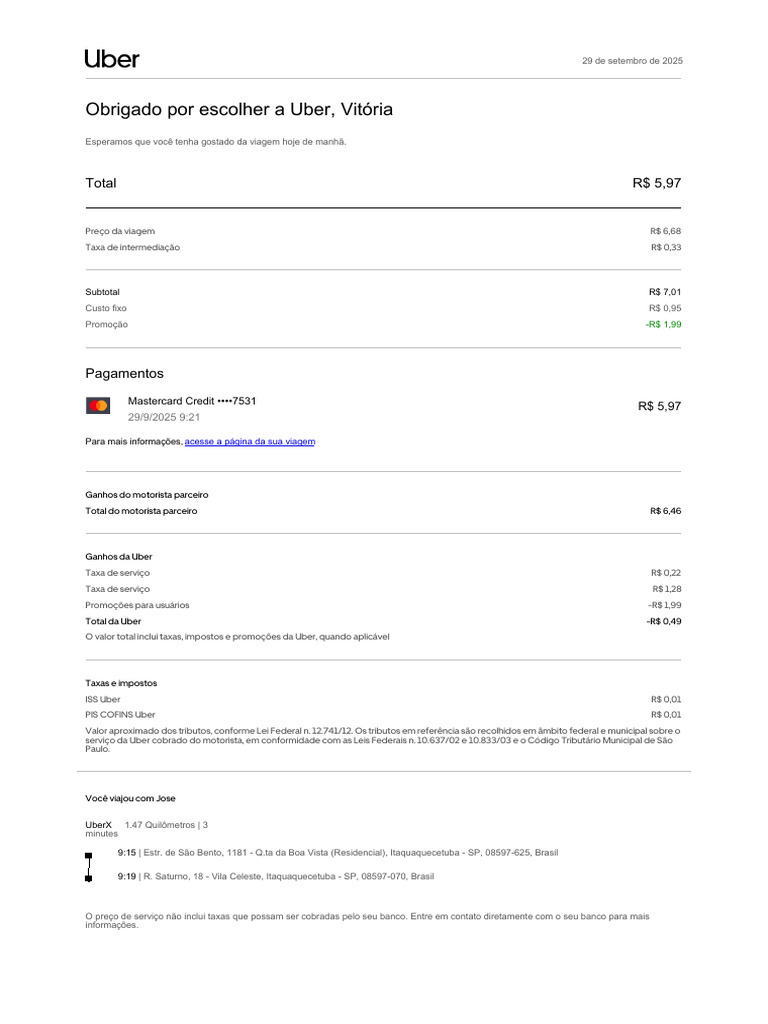This screenshot has height=1024, width=768.
Task: Click the ISS Uber tax row
Action: 383,699
